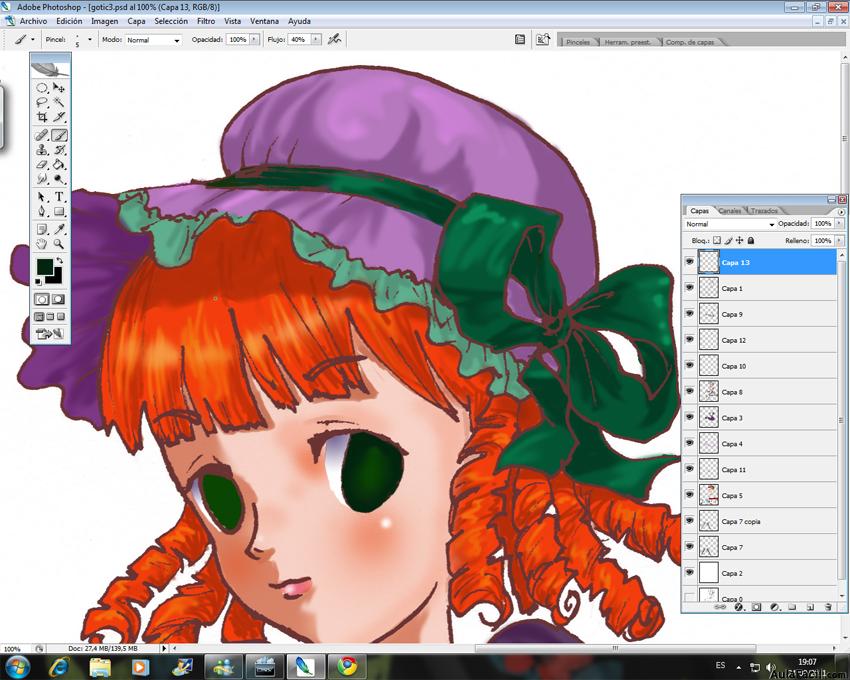Create a new adjustment layer
This screenshot has height=680, width=850.
point(775,607)
